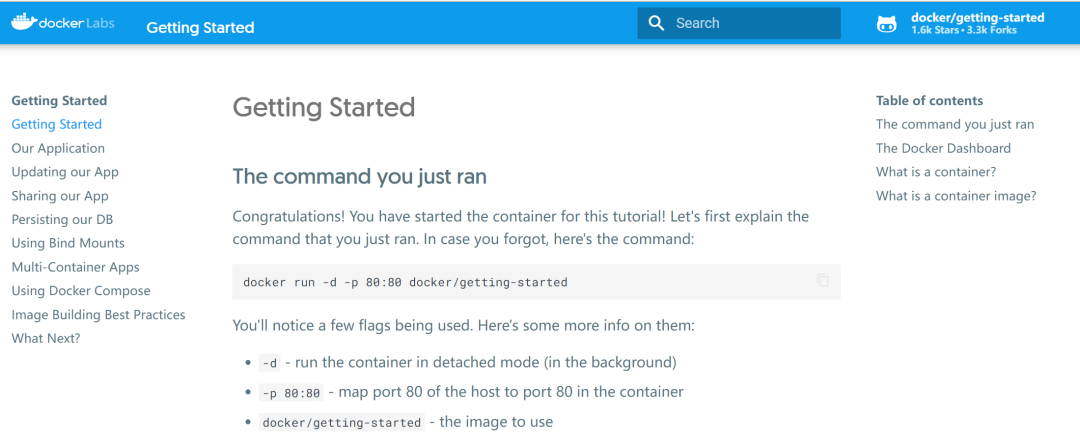
Task: Open the Our Application page
Action: [x=58, y=148]
